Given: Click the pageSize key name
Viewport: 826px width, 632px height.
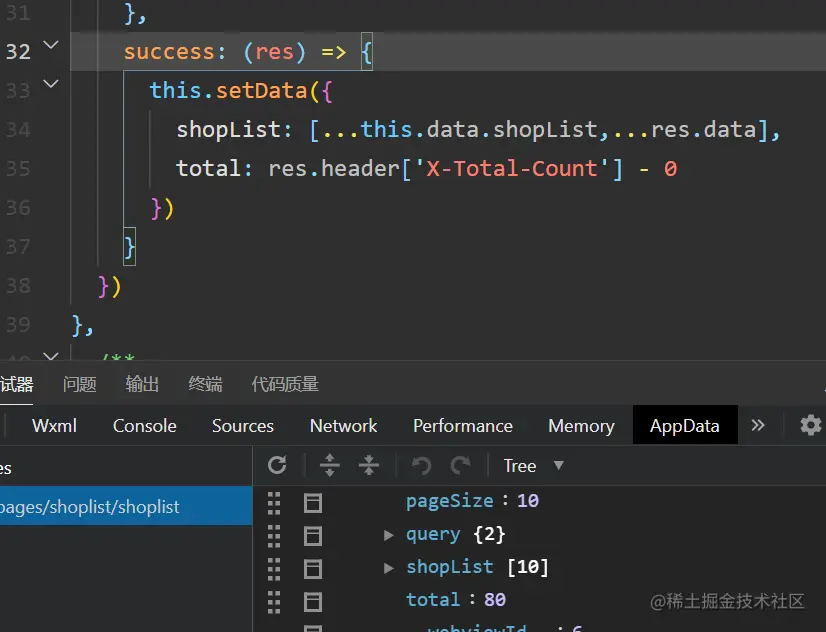Looking at the screenshot, I should [450, 501].
